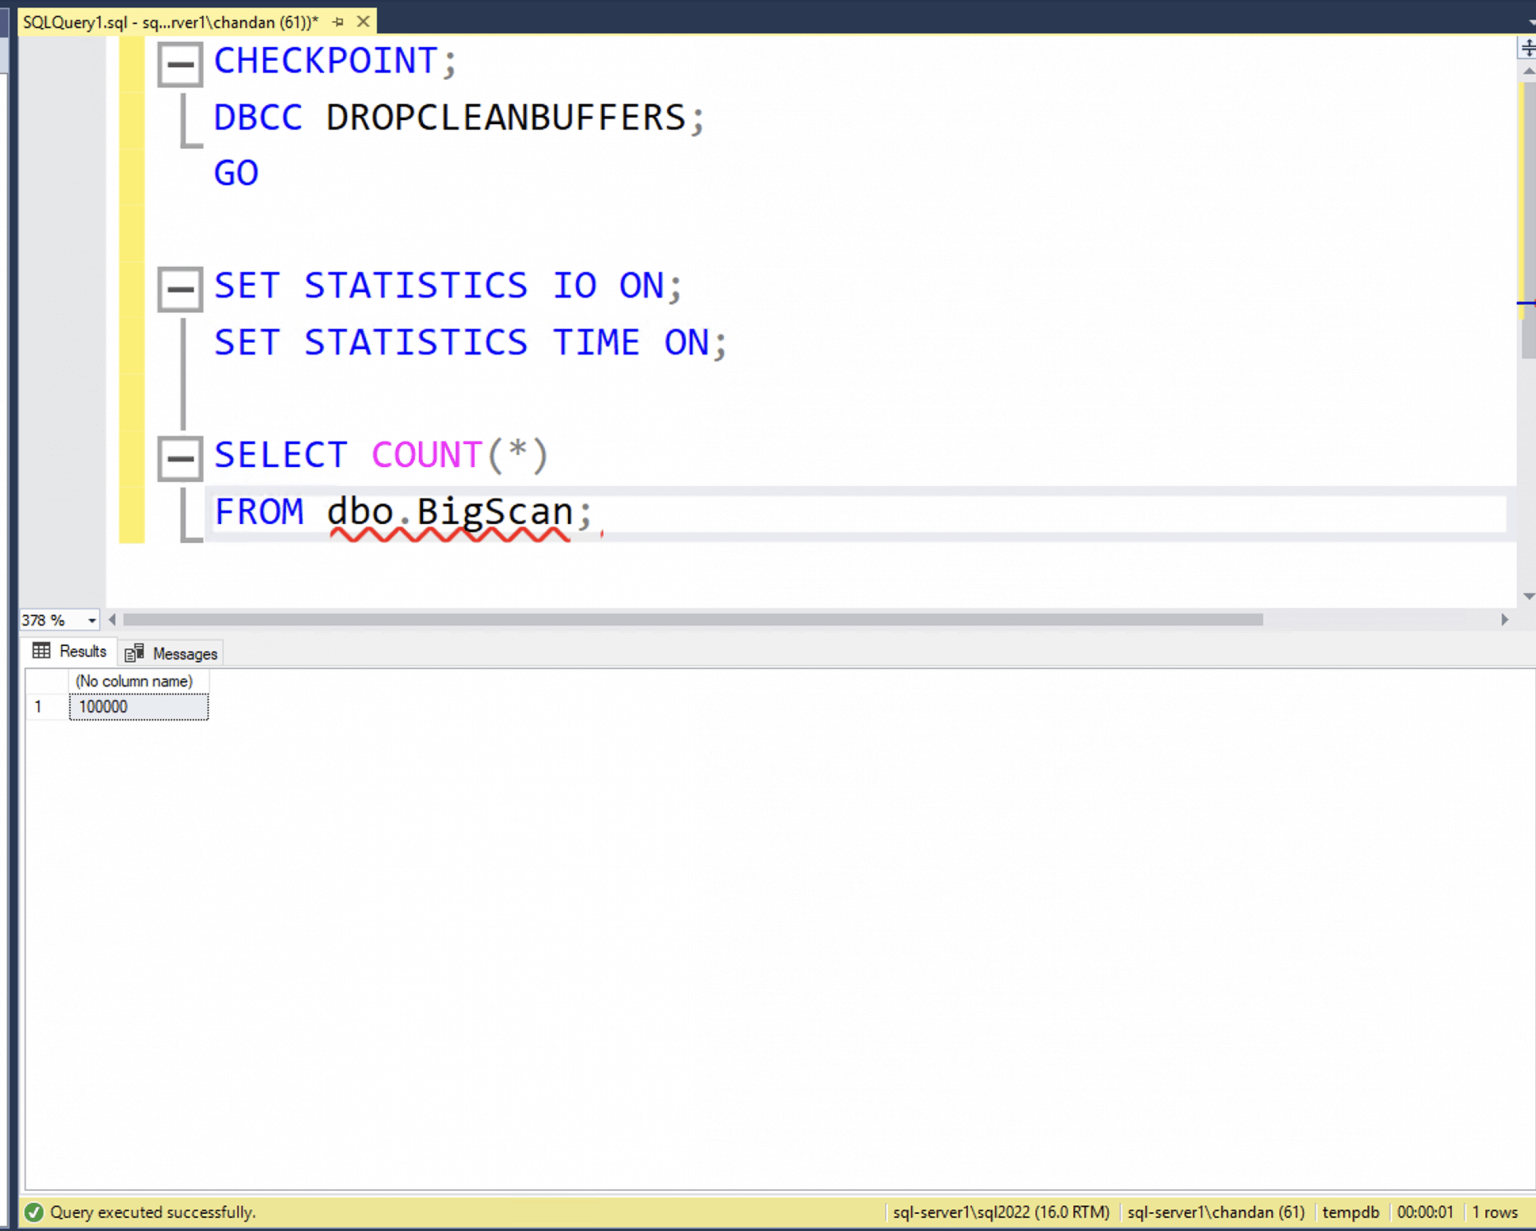Image resolution: width=1536 pixels, height=1231 pixels.
Task: Pin the SQLQuery1.sql document tab
Action: 338,21
